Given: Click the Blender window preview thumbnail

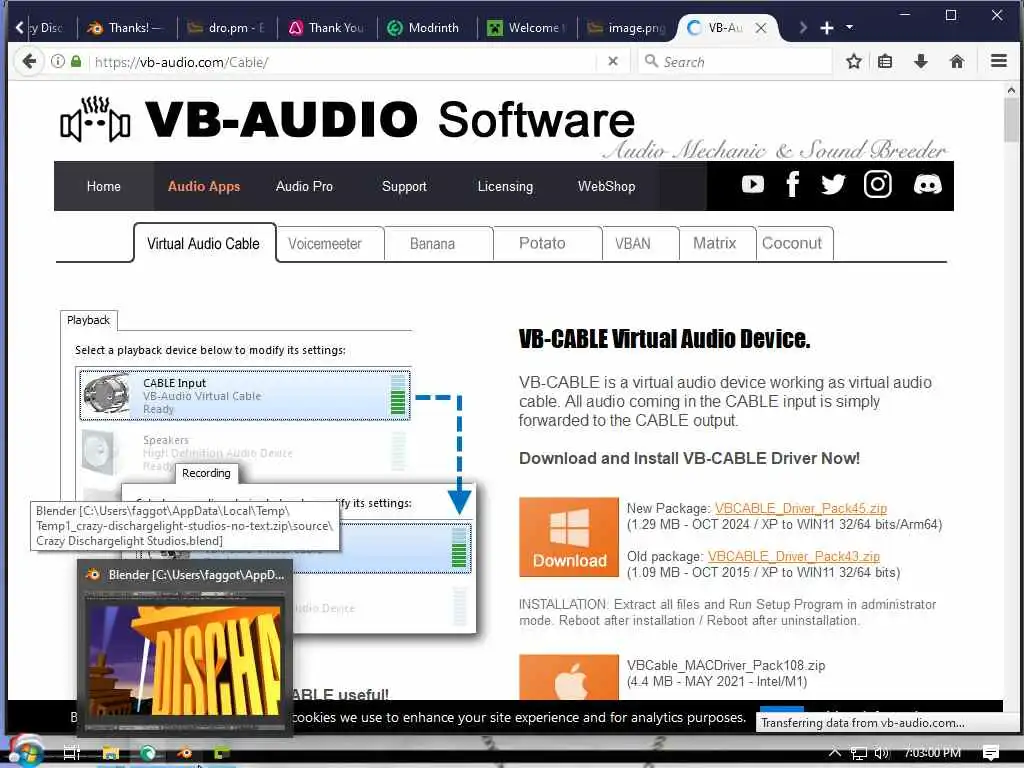Looking at the screenshot, I should [x=185, y=660].
